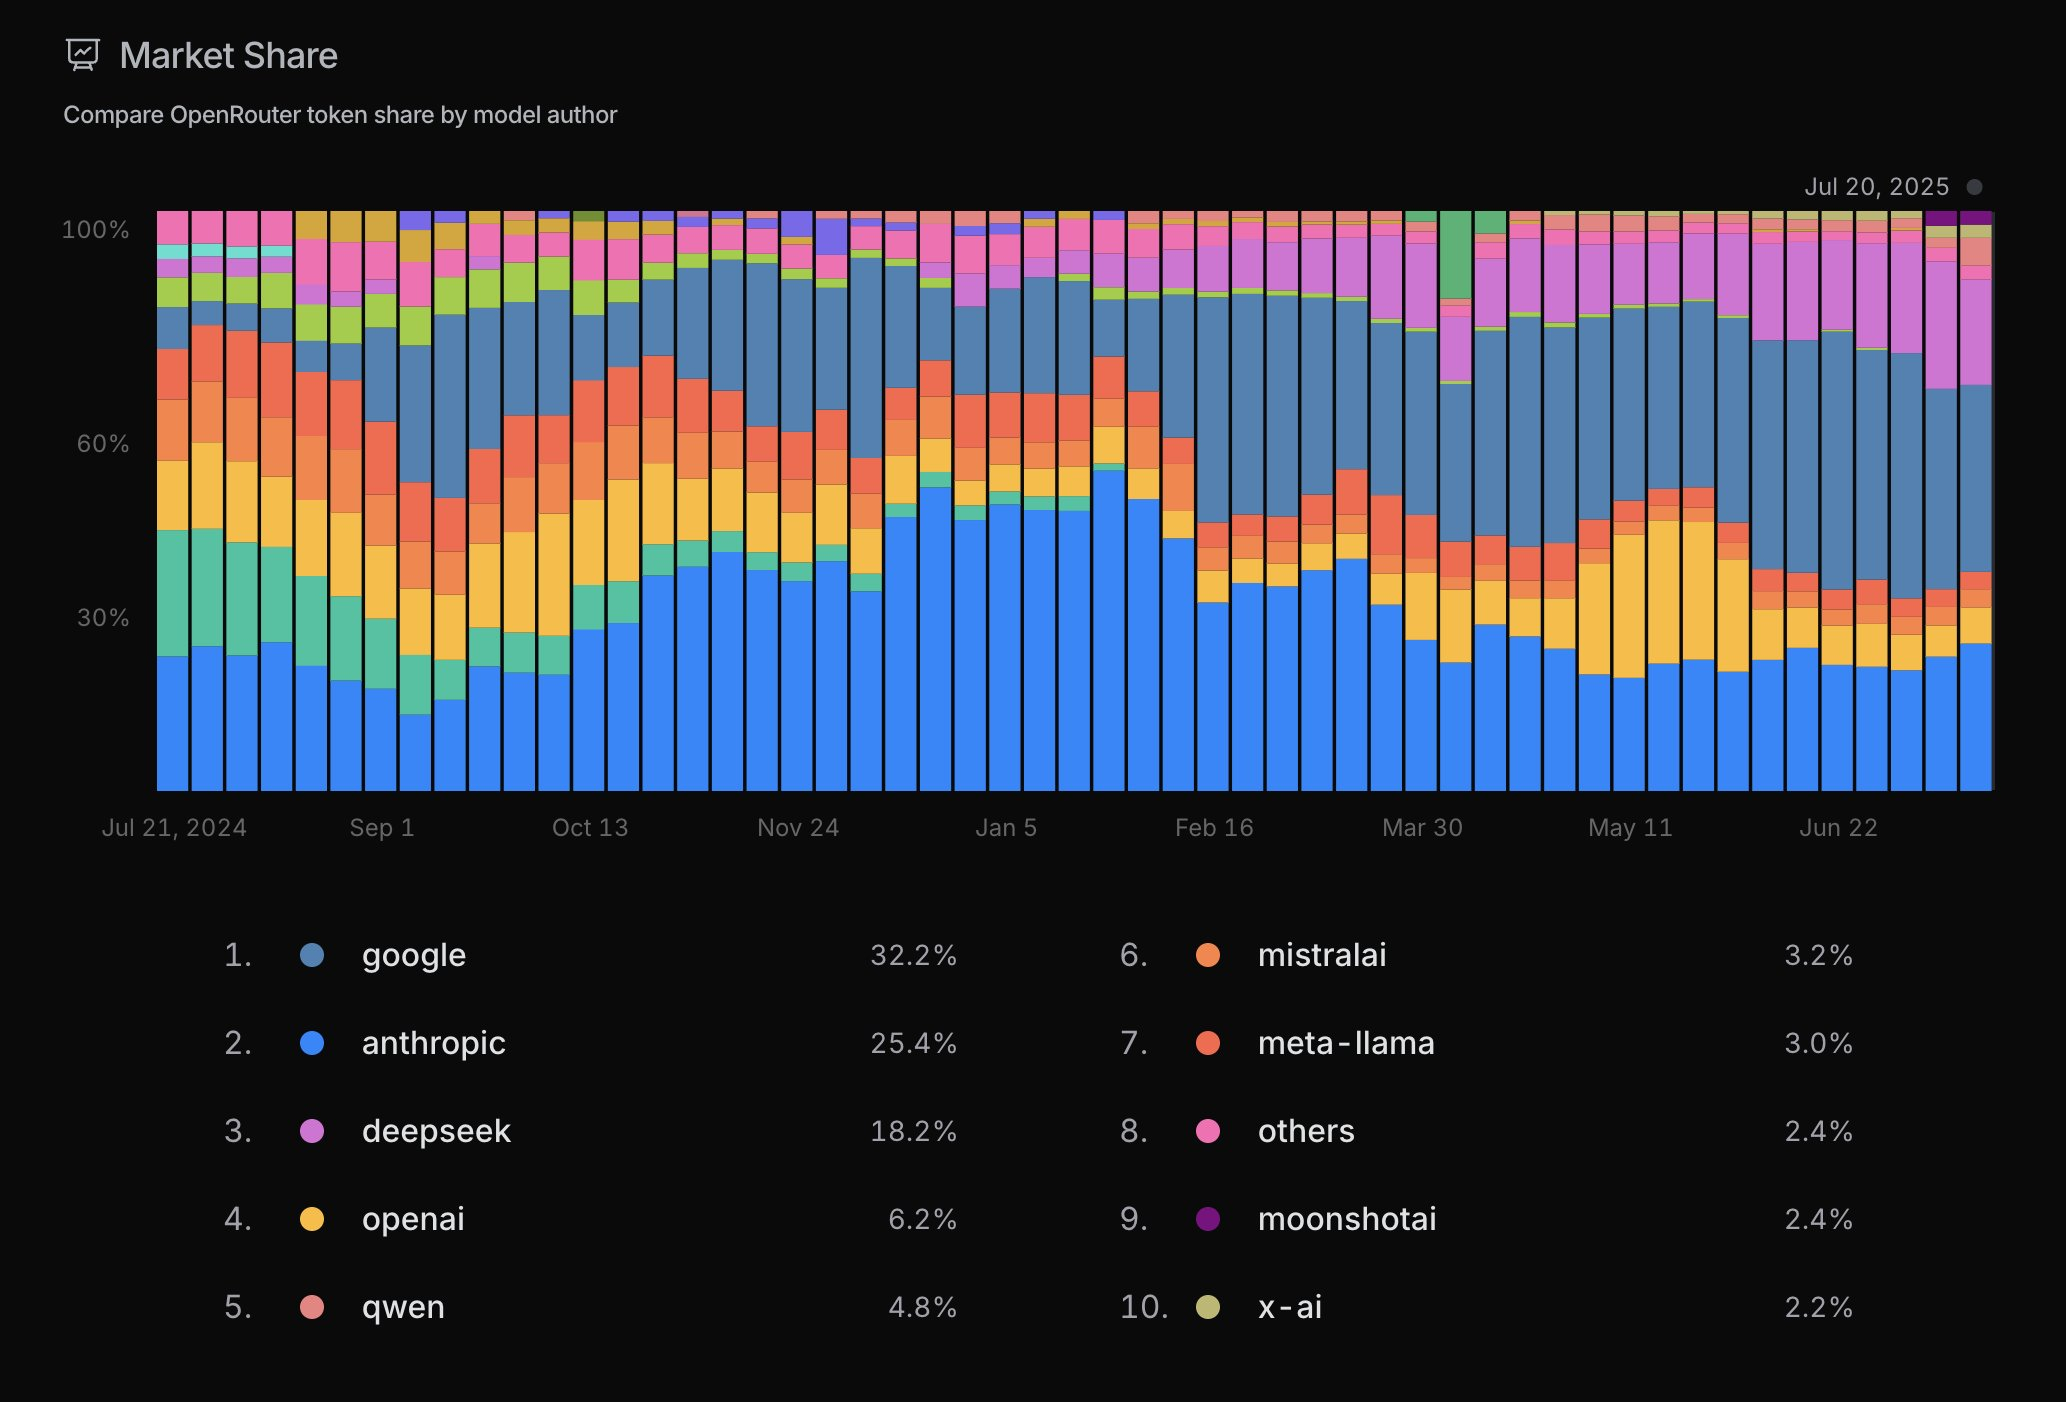Click the first bar above Jul 21, 2024
Image resolution: width=2066 pixels, height=1402 pixels.
(173, 500)
